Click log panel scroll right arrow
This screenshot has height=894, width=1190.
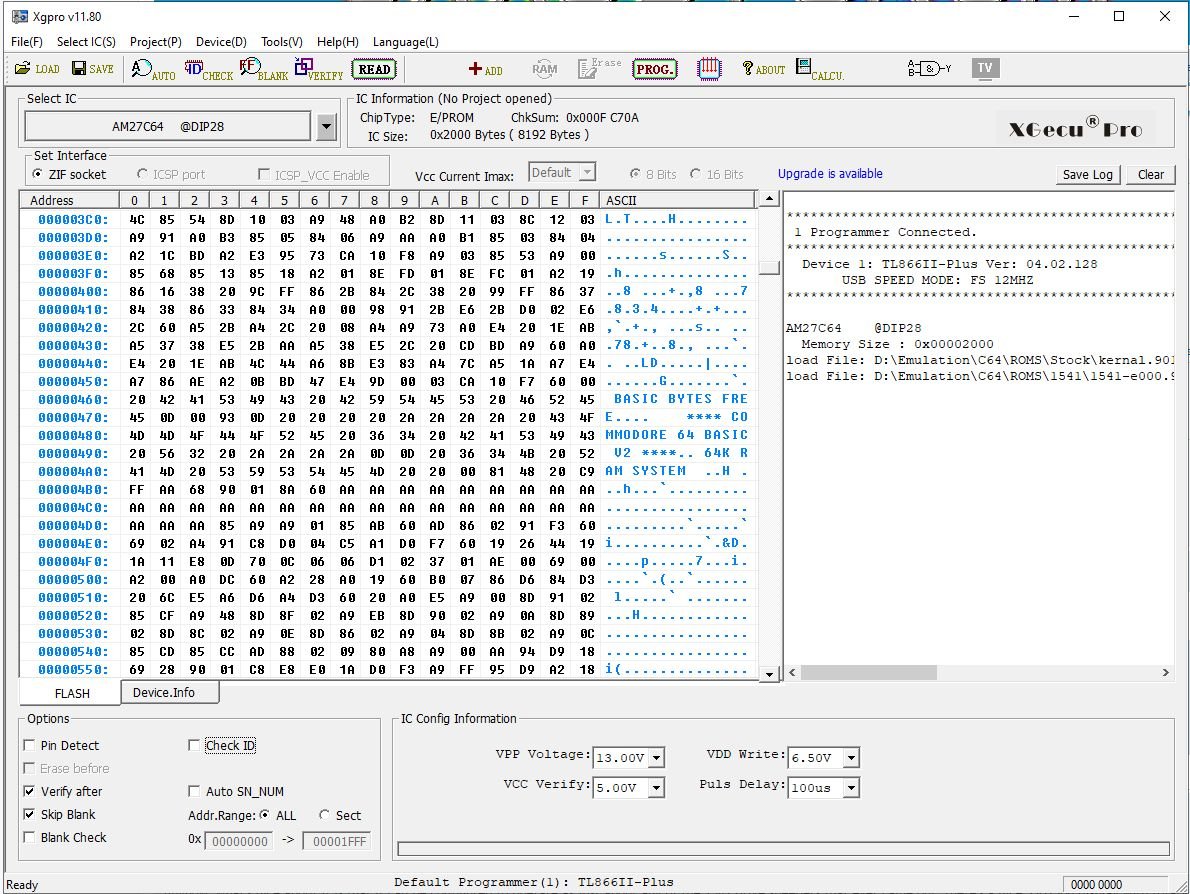click(1166, 672)
